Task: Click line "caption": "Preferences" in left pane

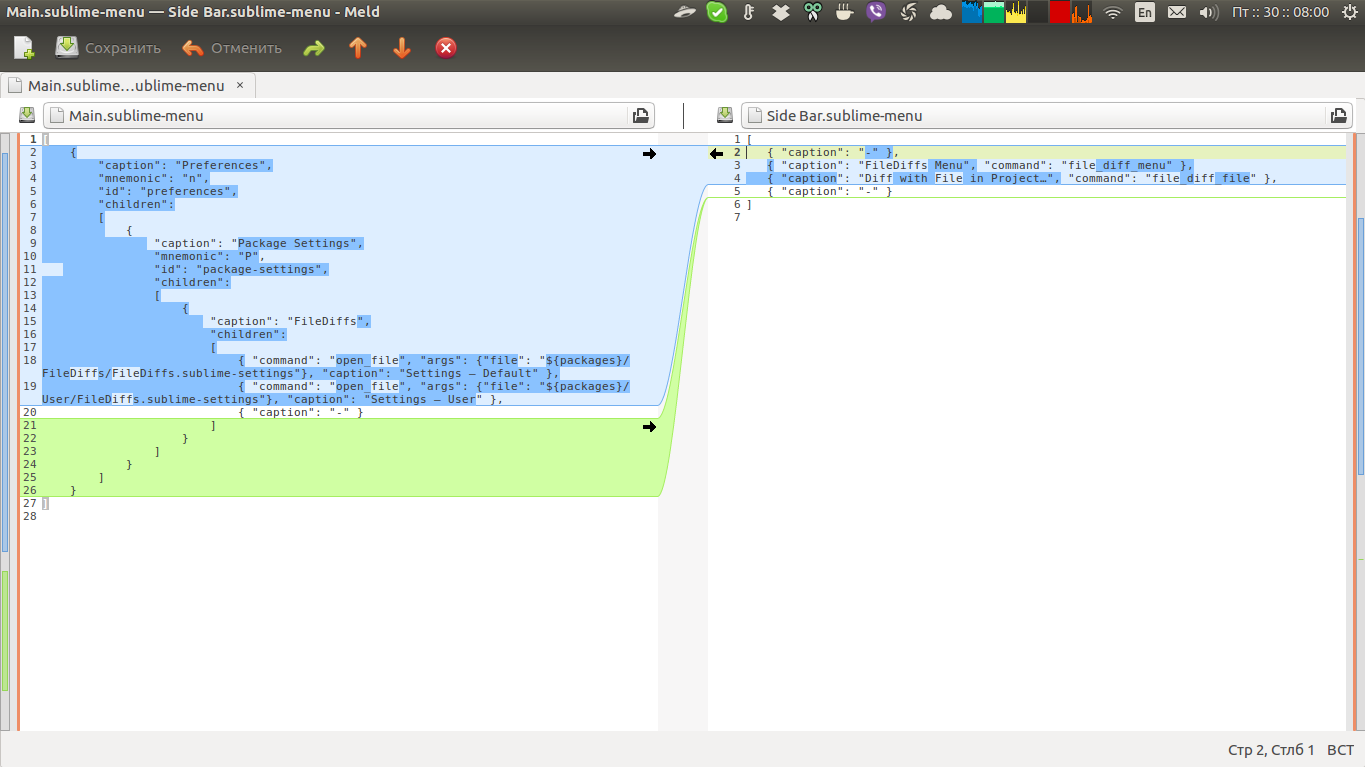Action: (x=185, y=165)
